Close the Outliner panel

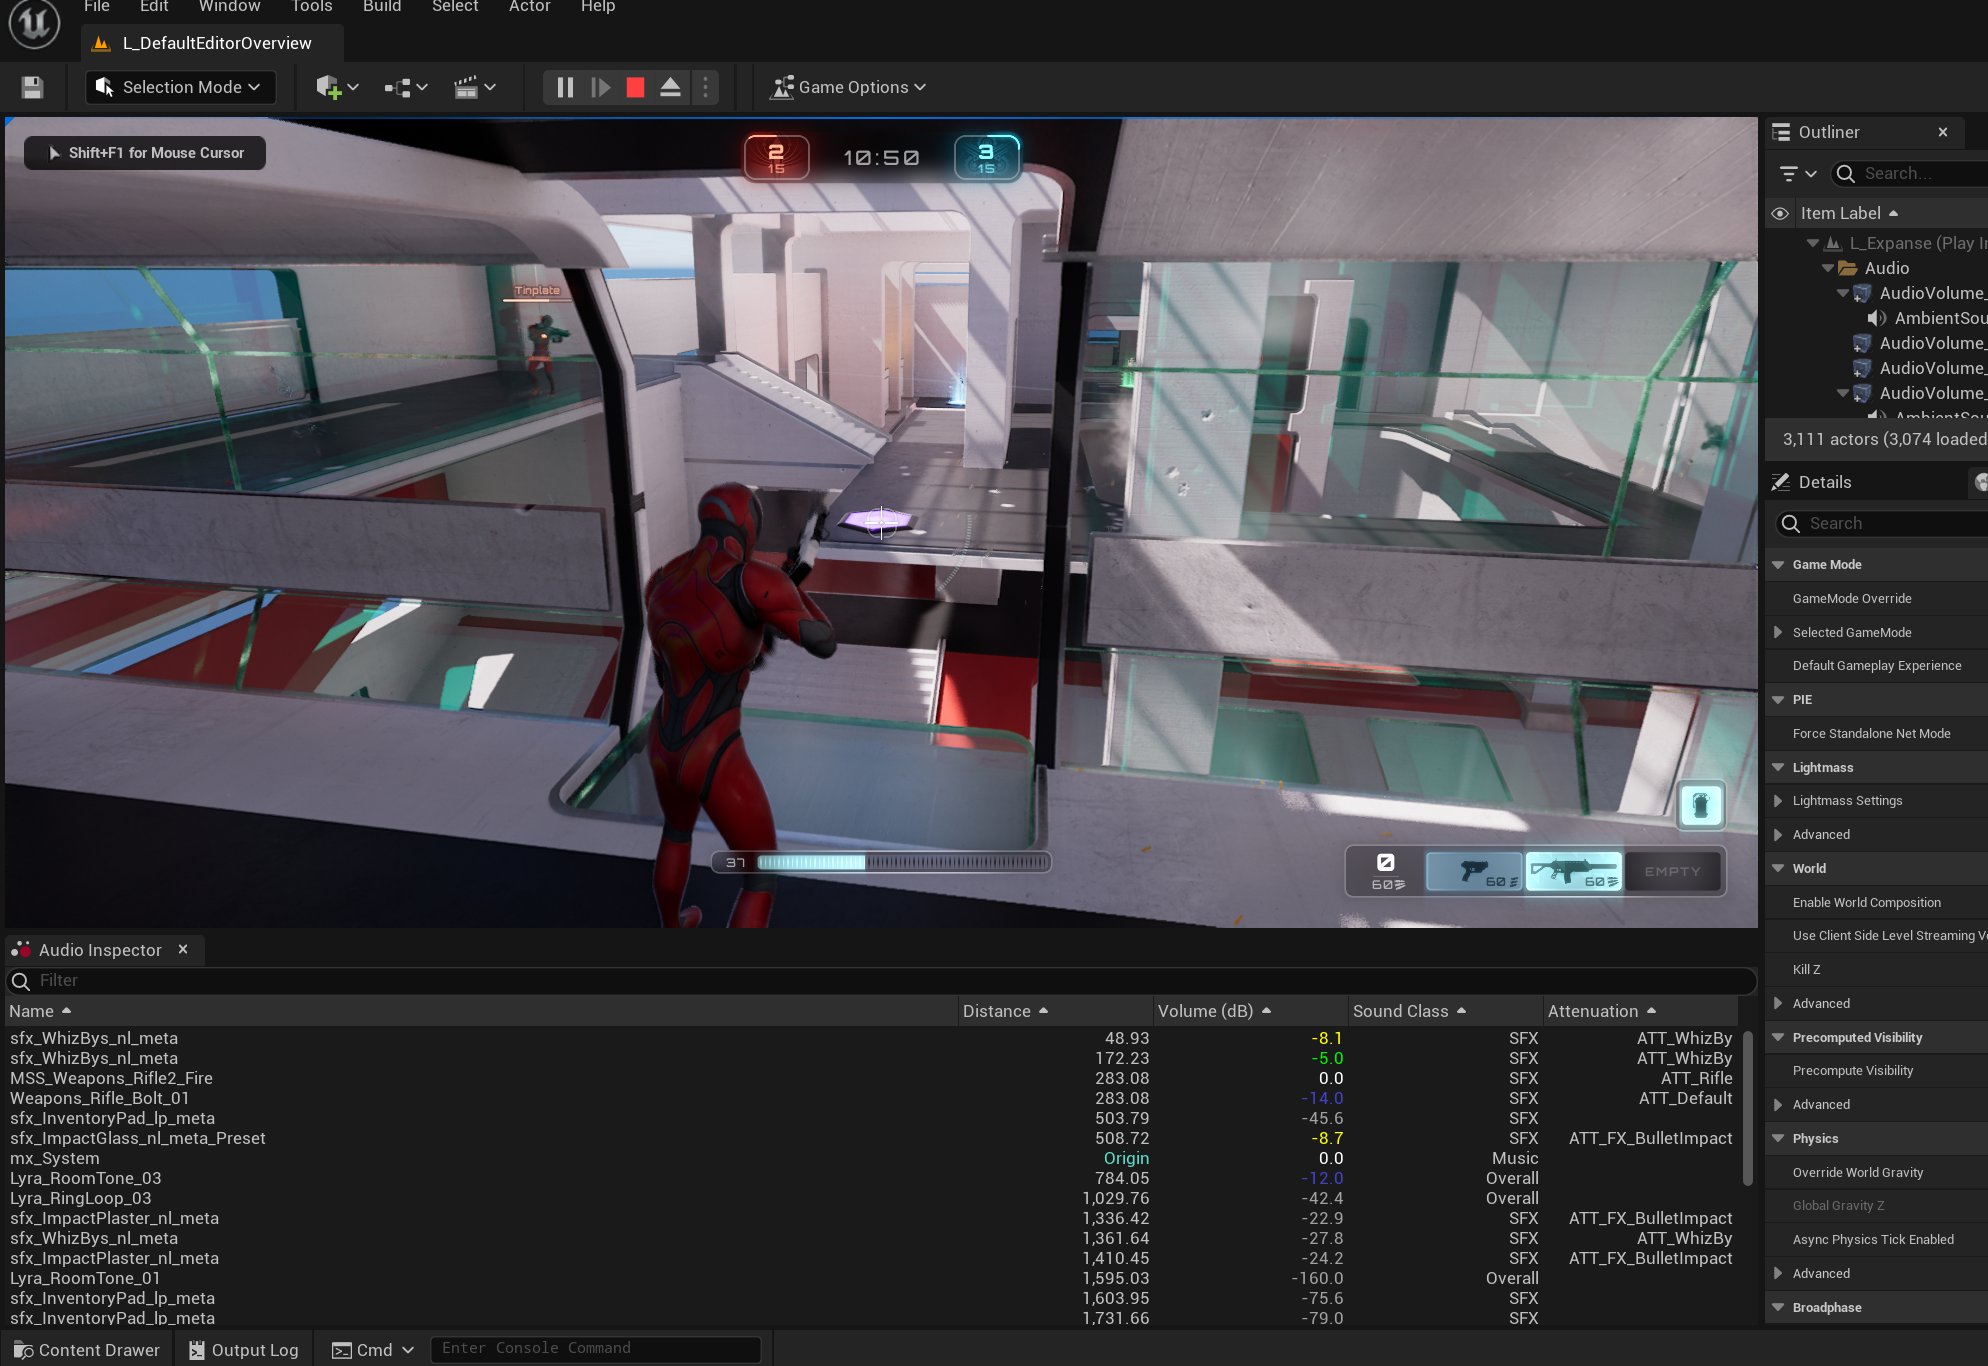(x=1942, y=132)
